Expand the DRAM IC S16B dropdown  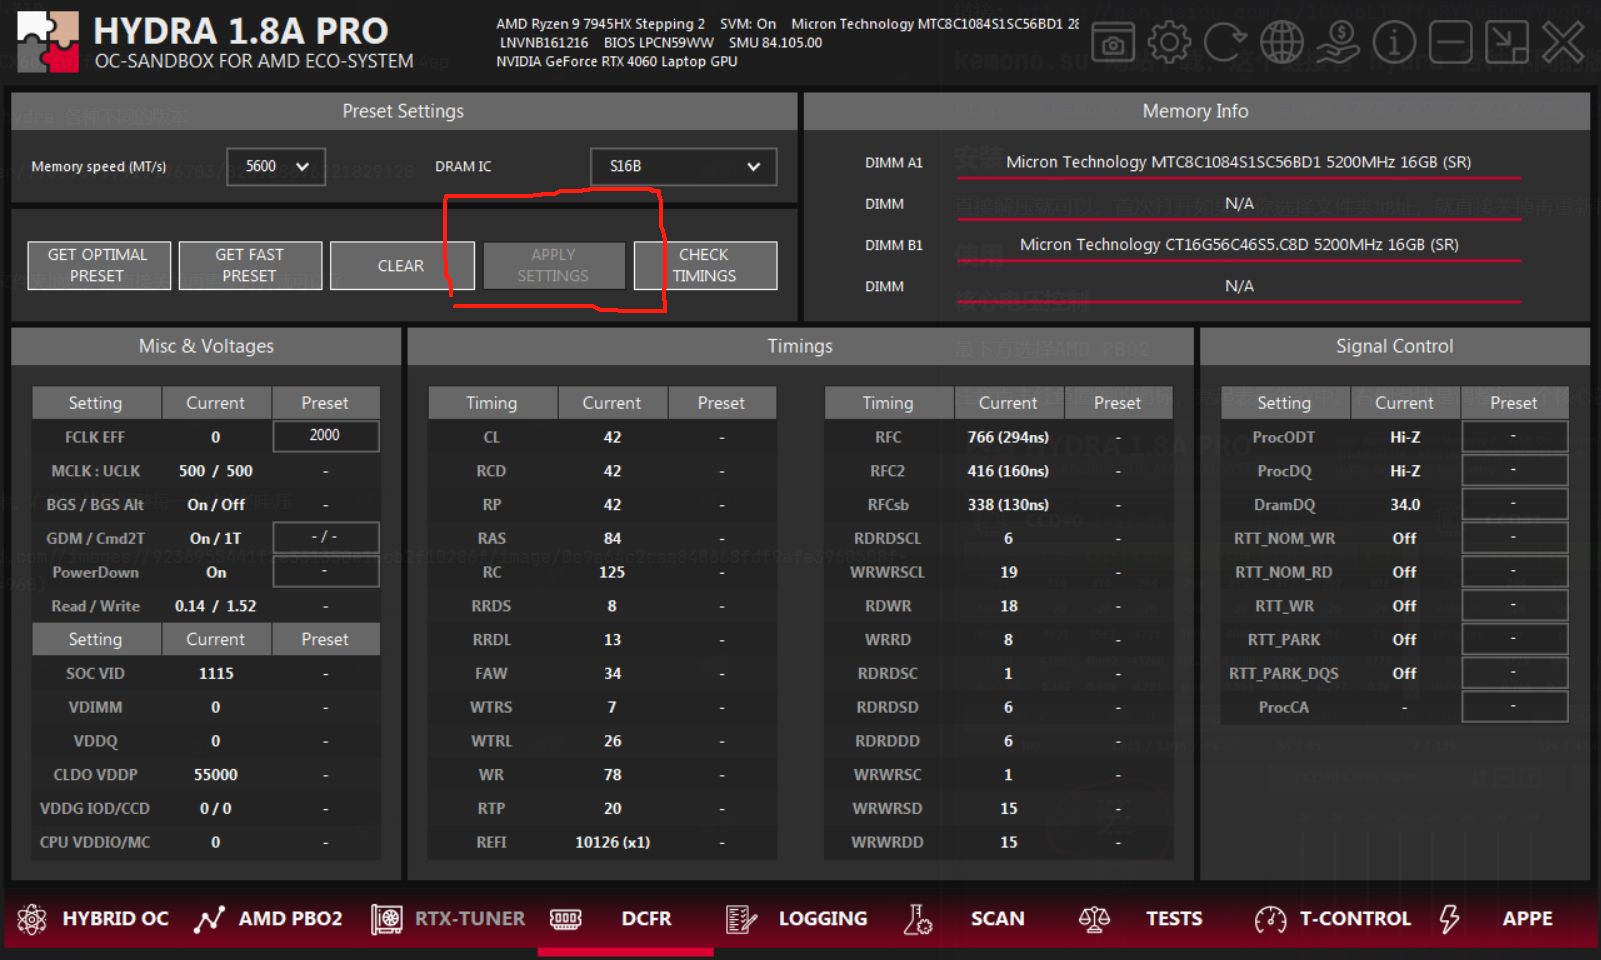pyautogui.click(x=683, y=167)
